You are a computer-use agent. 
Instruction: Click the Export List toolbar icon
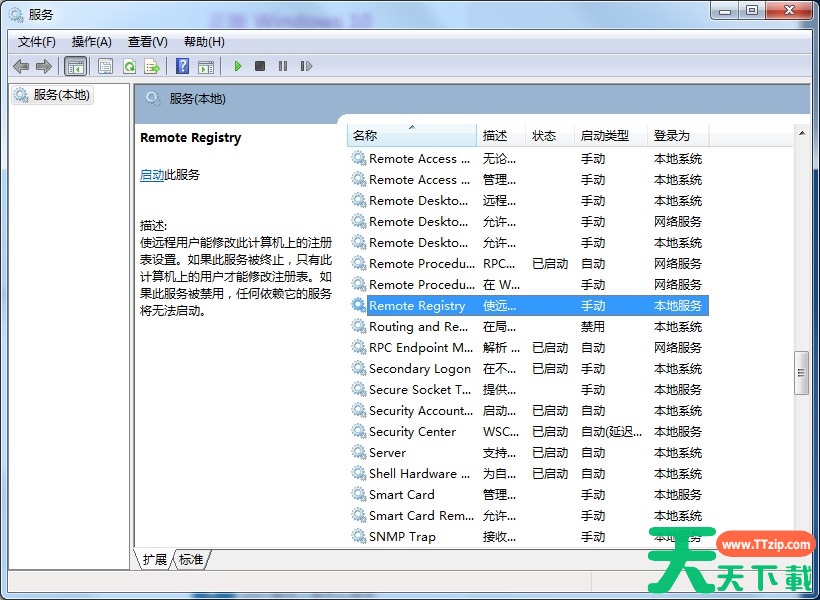tap(152, 66)
